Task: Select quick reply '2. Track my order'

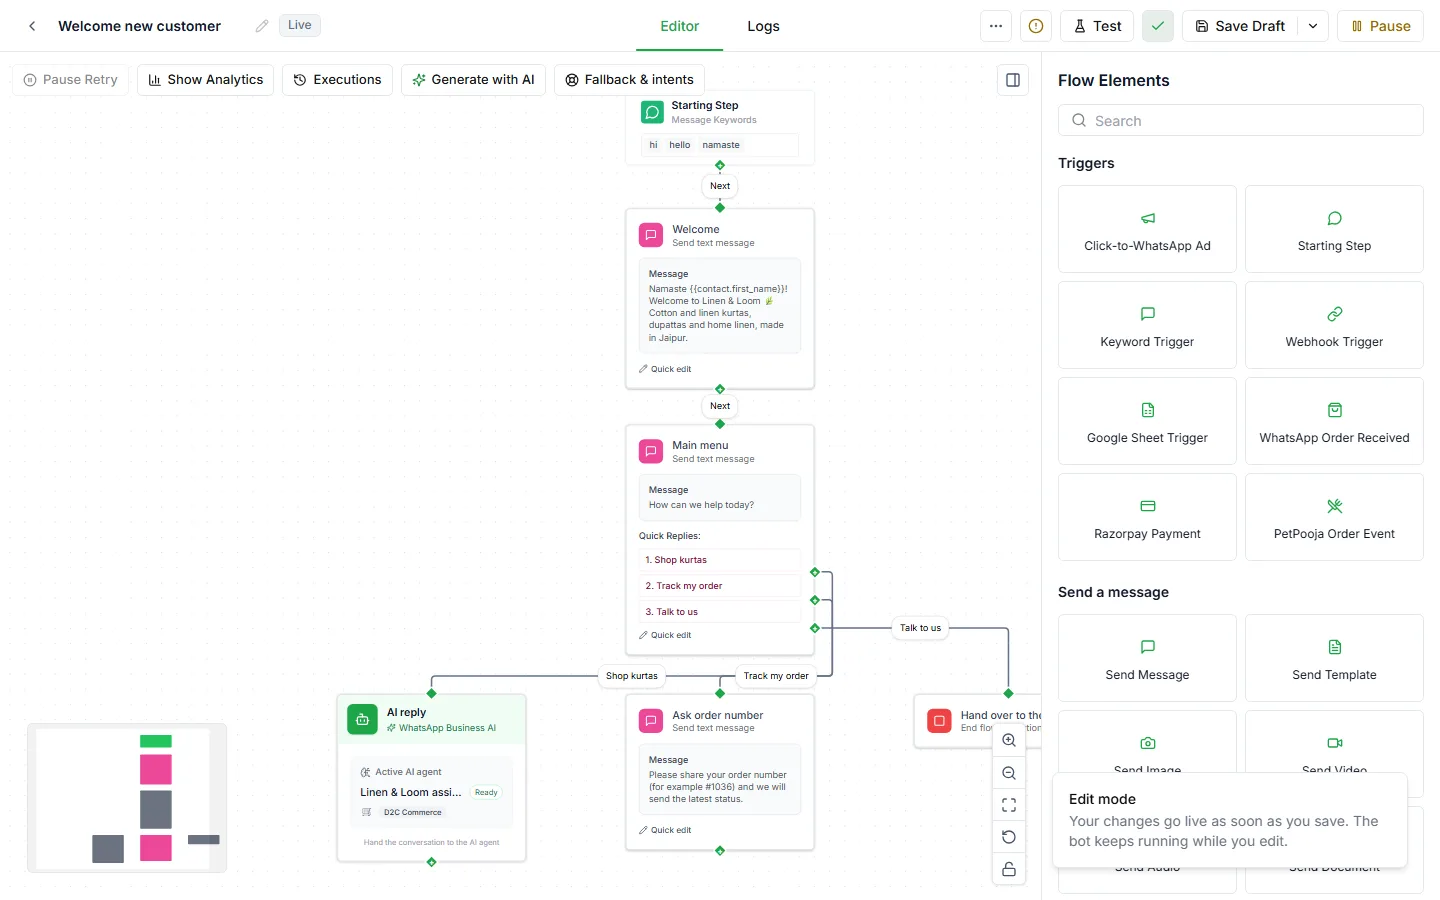Action: pos(720,586)
